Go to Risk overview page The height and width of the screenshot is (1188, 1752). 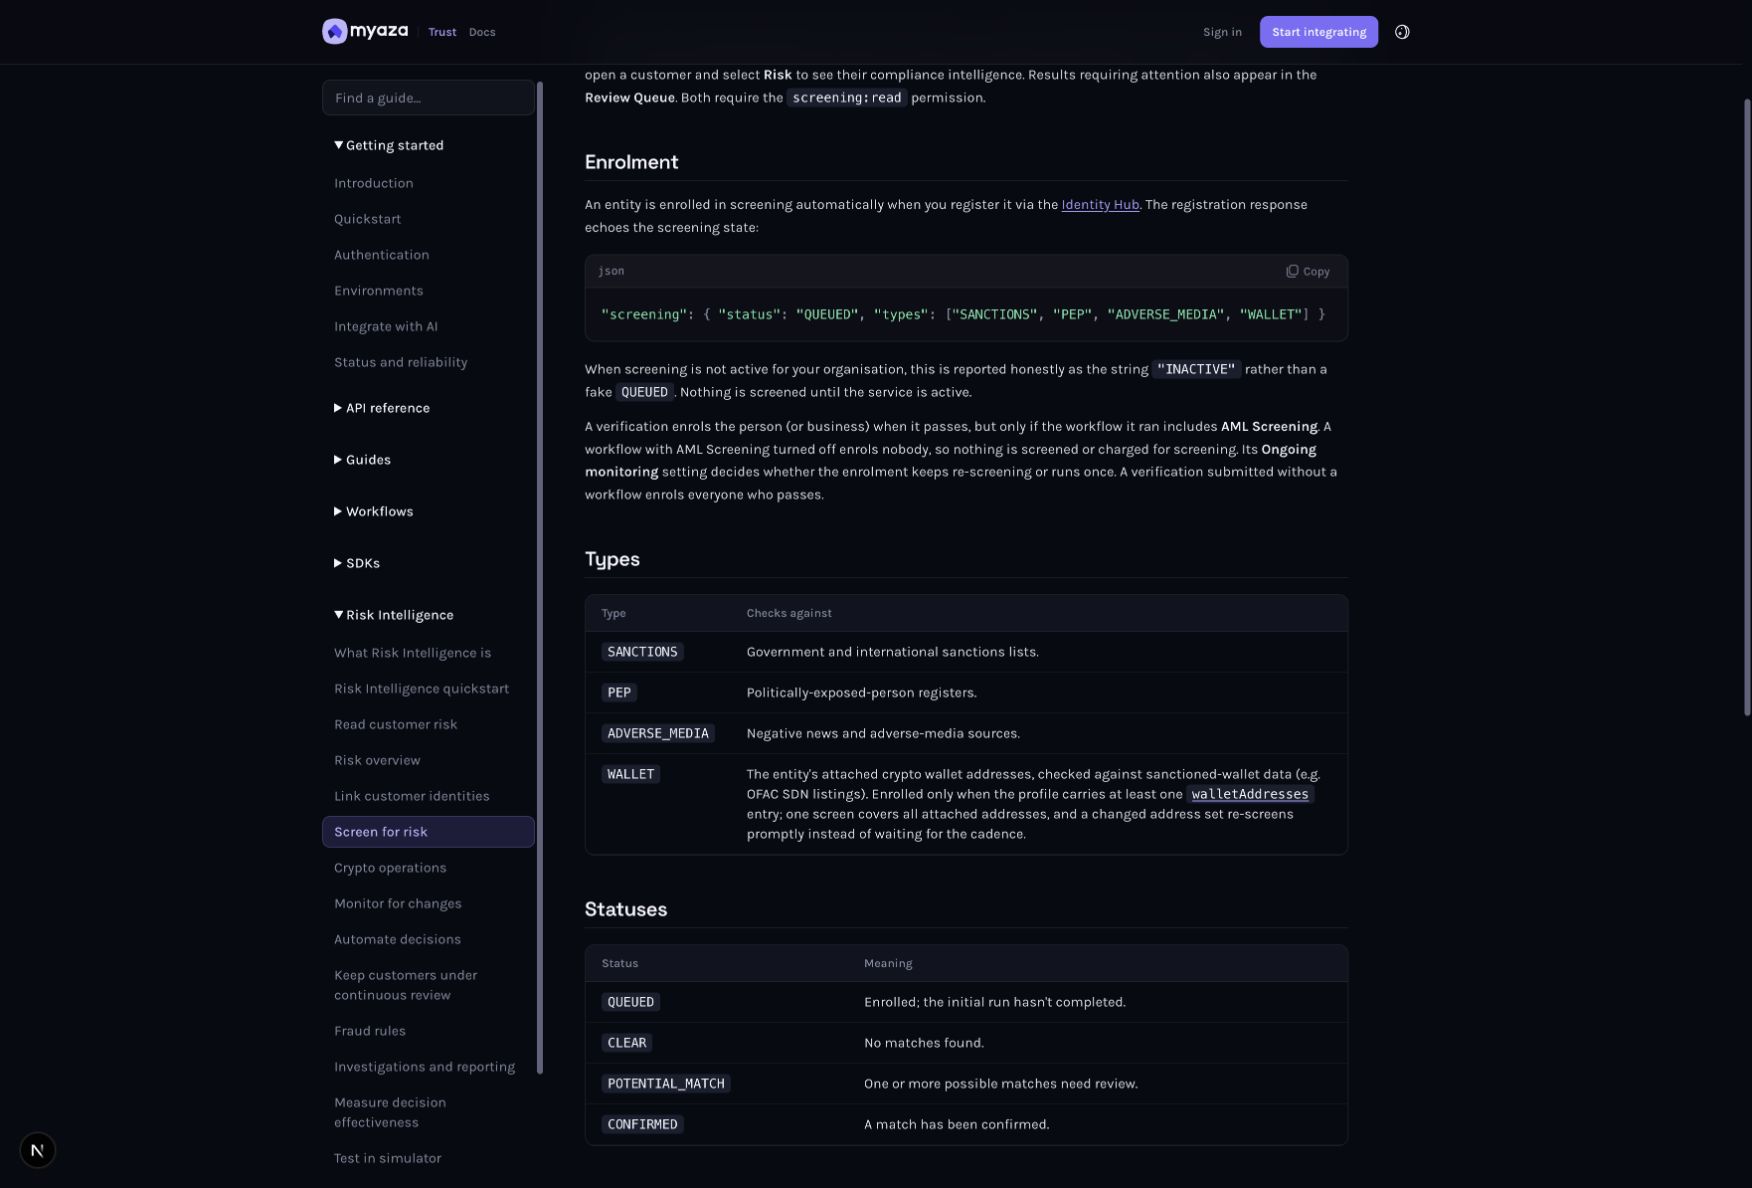[x=377, y=761]
